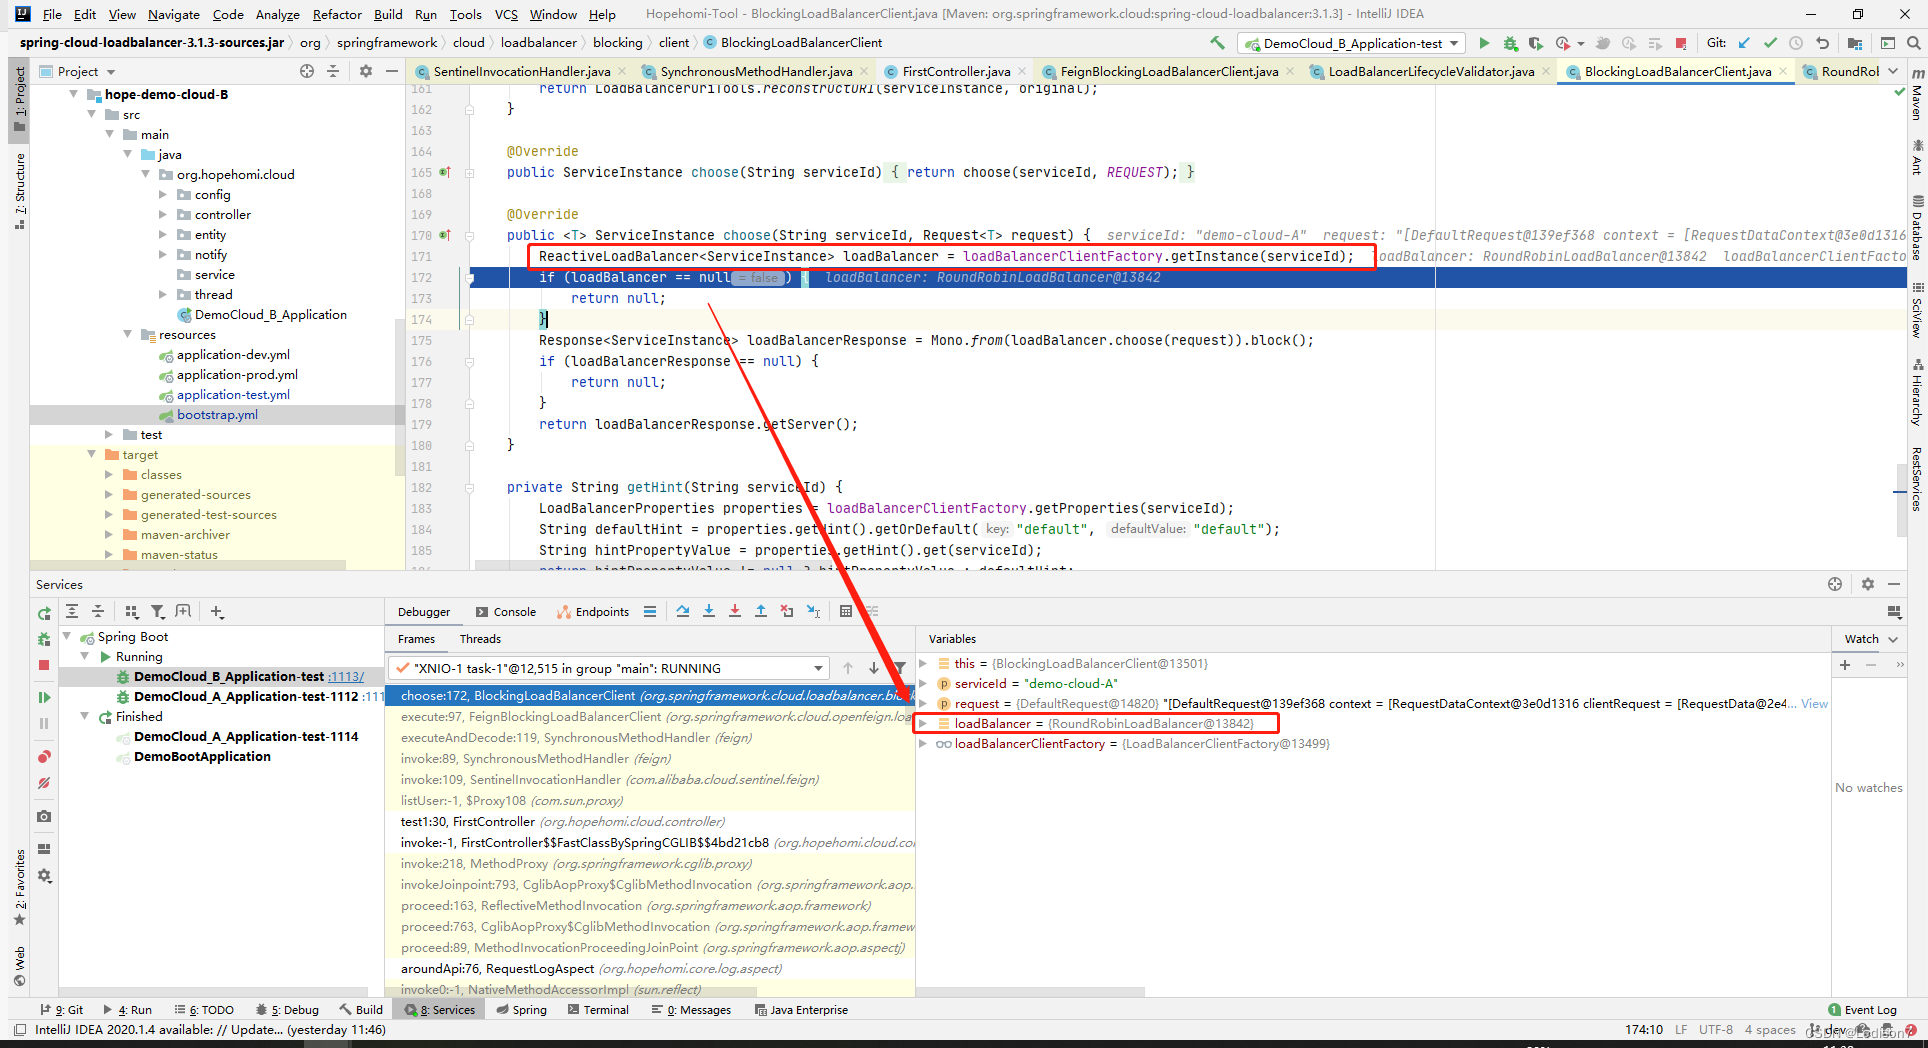Click Maven tool window tab on right edge

click(1917, 96)
